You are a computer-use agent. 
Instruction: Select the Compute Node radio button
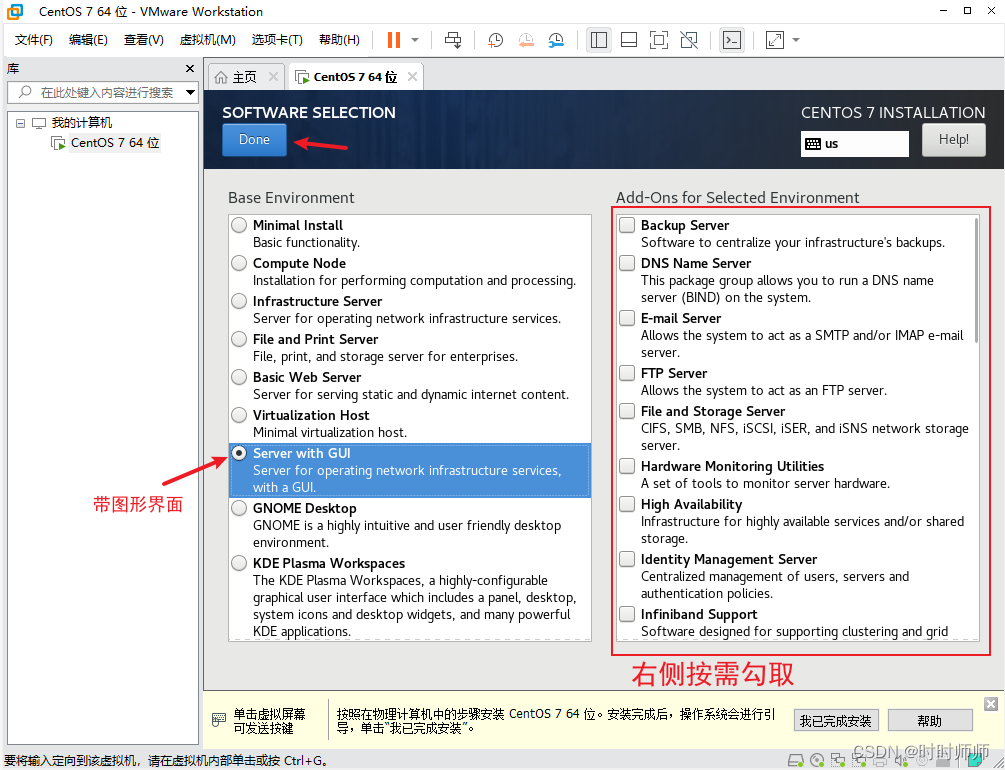point(239,263)
